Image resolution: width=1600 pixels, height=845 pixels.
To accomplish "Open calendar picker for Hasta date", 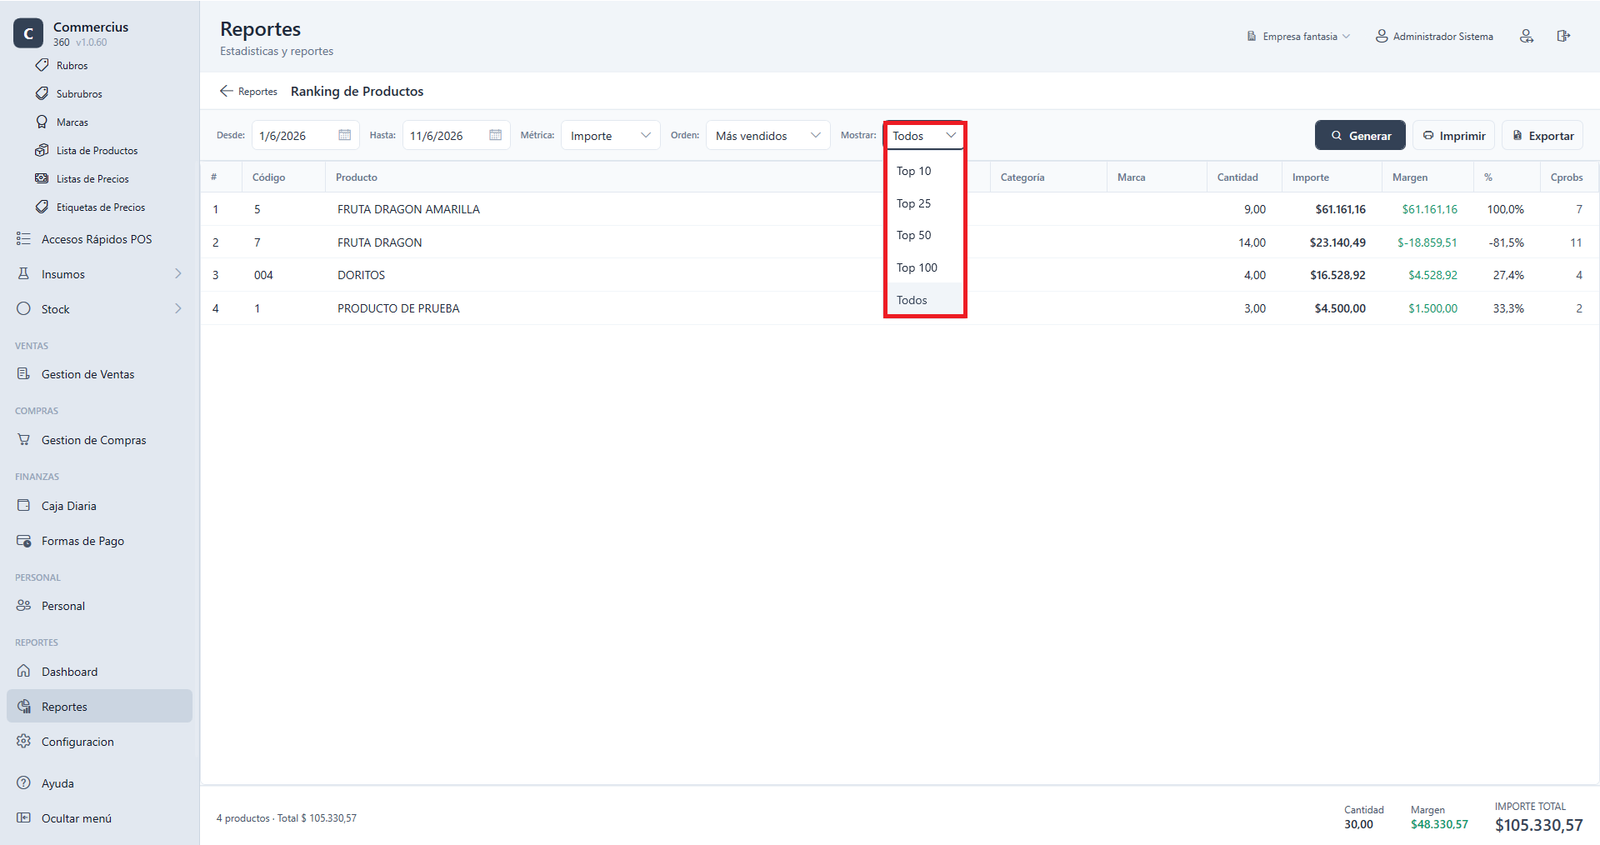I will (x=495, y=135).
